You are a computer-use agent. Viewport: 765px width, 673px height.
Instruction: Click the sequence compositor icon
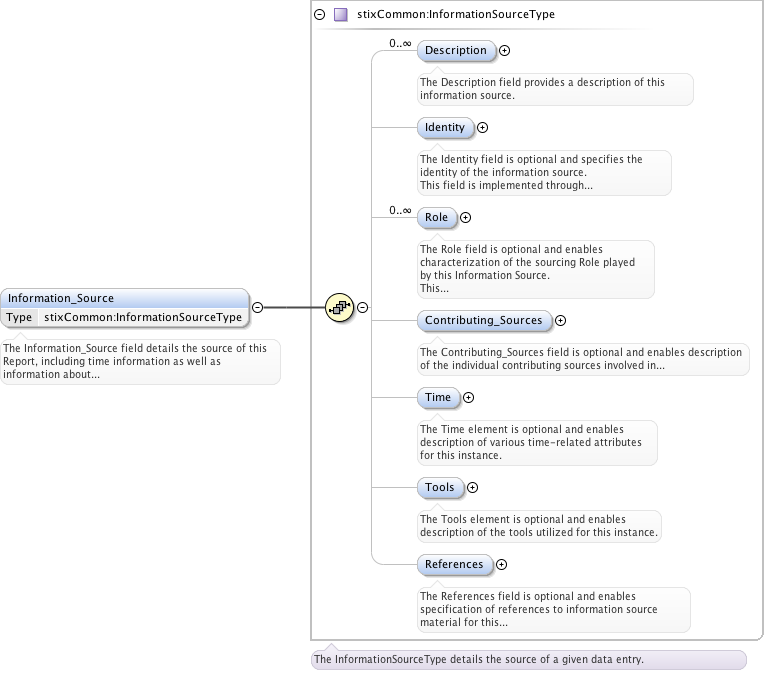340,308
